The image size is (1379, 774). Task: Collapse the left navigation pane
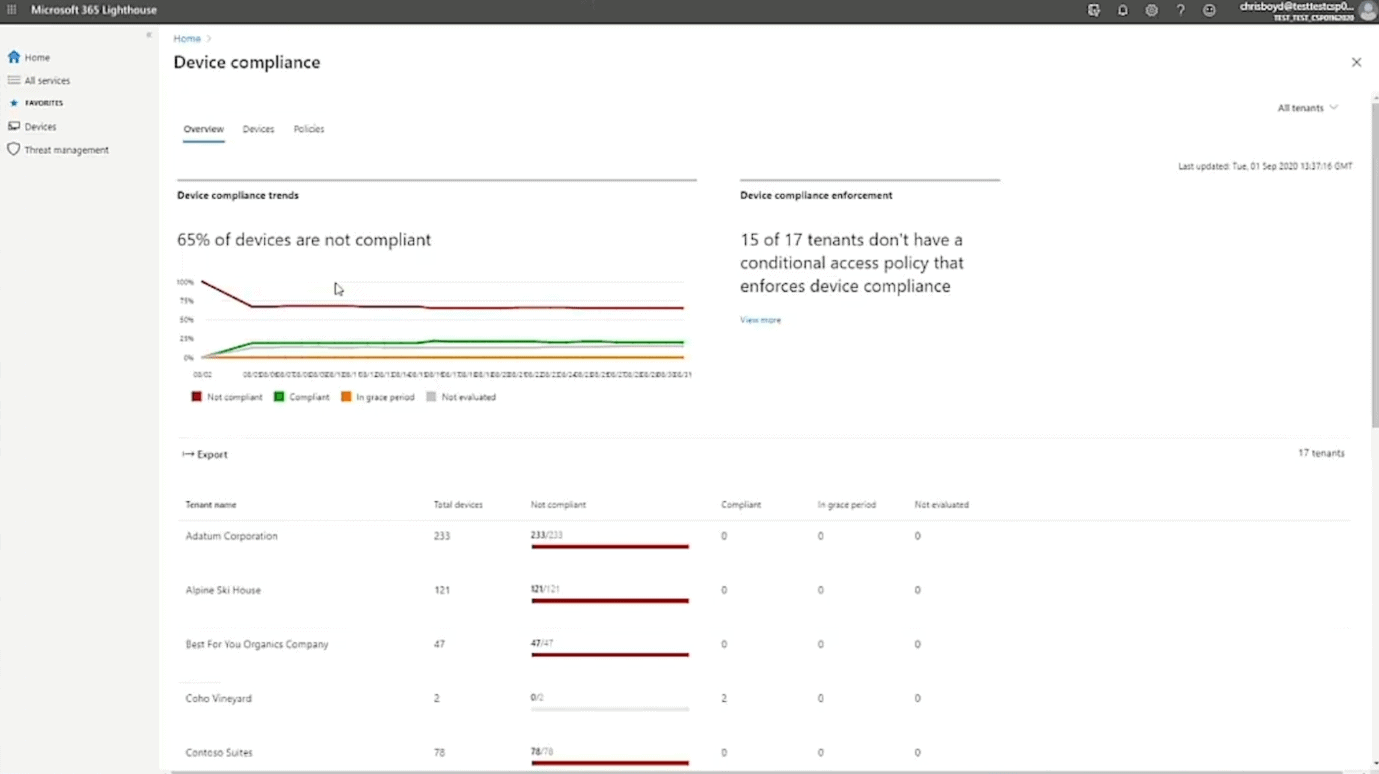[x=149, y=35]
